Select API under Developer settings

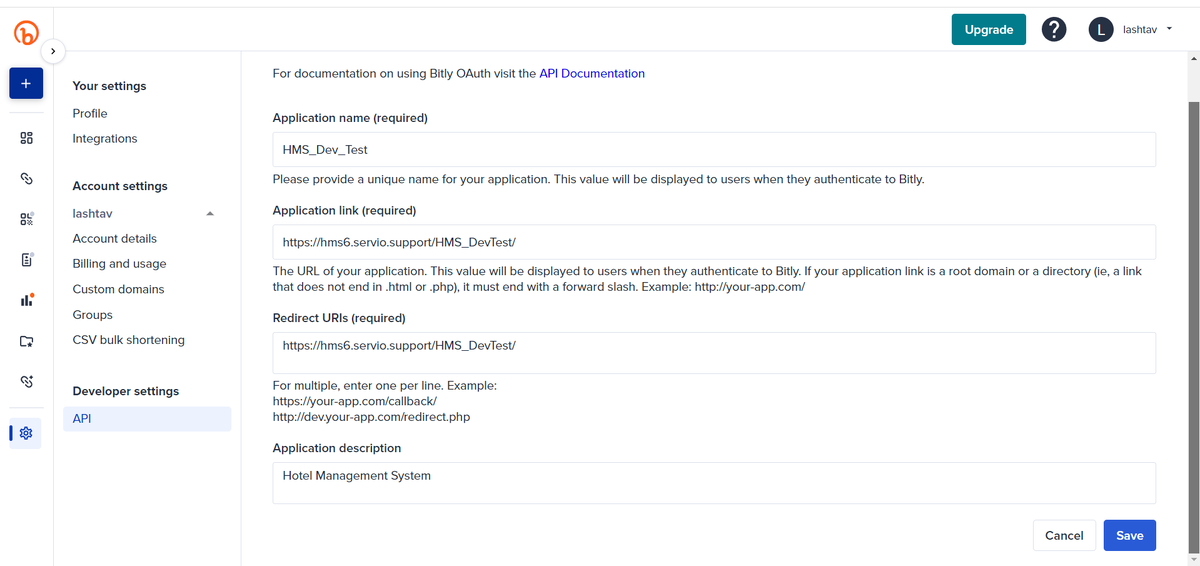point(82,418)
